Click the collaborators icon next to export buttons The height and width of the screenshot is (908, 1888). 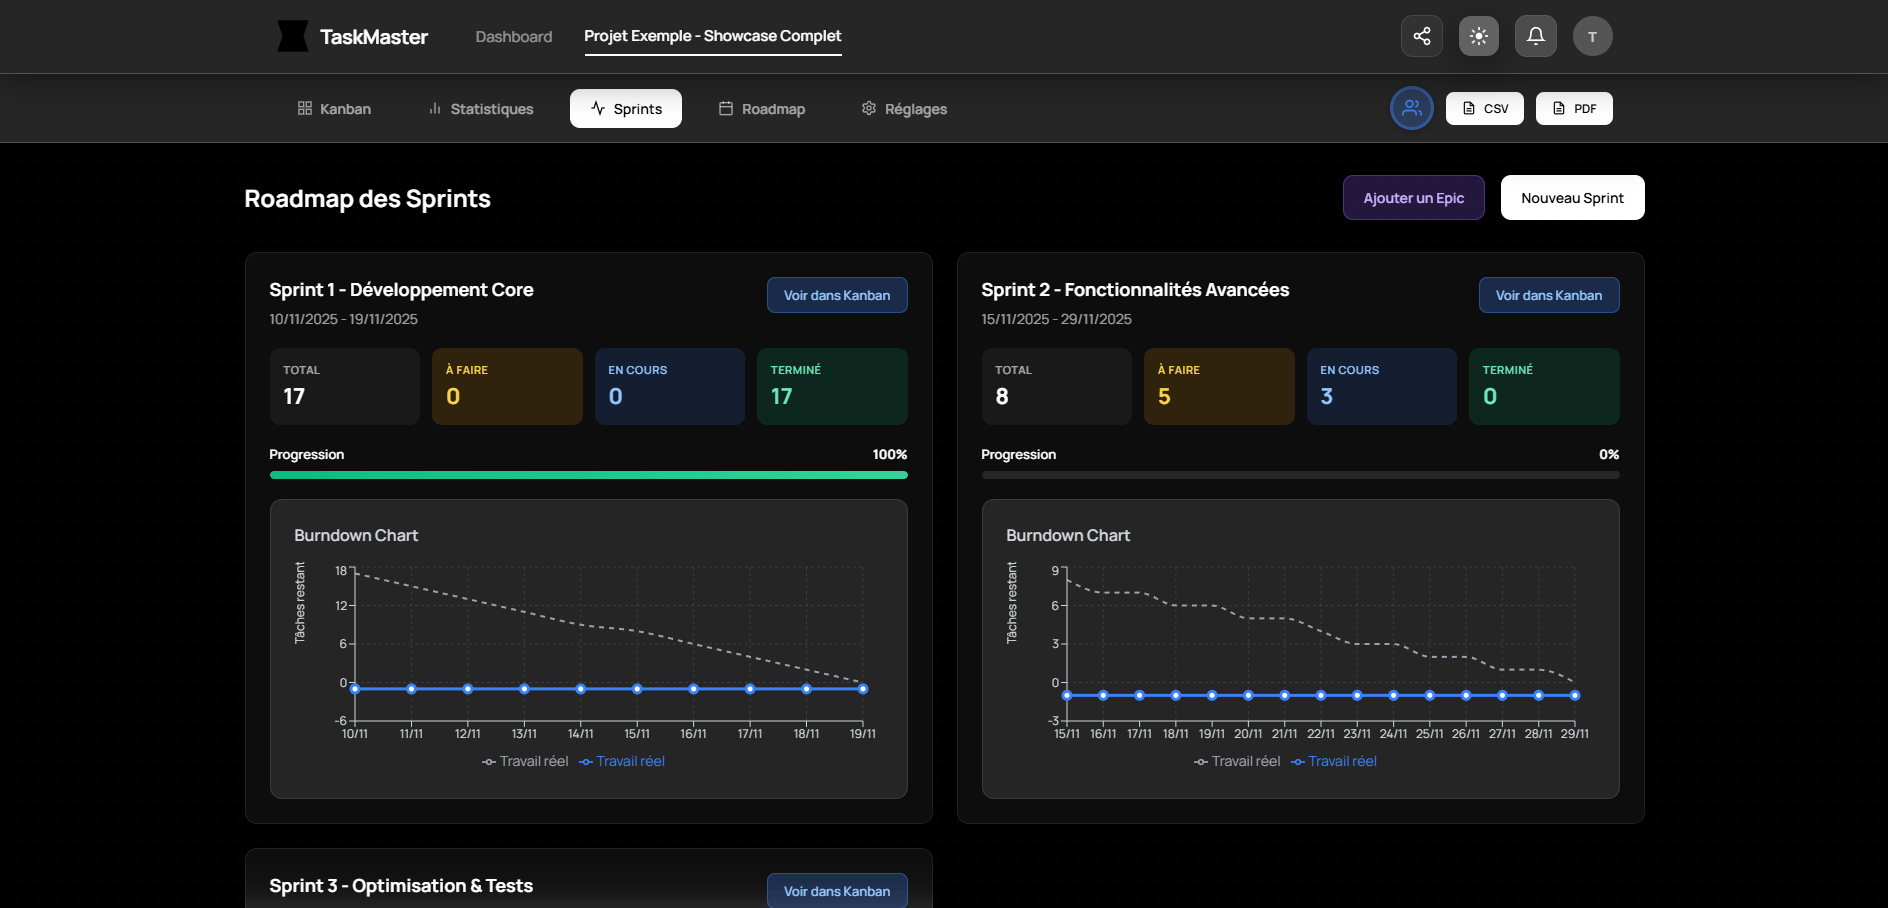[1411, 108]
